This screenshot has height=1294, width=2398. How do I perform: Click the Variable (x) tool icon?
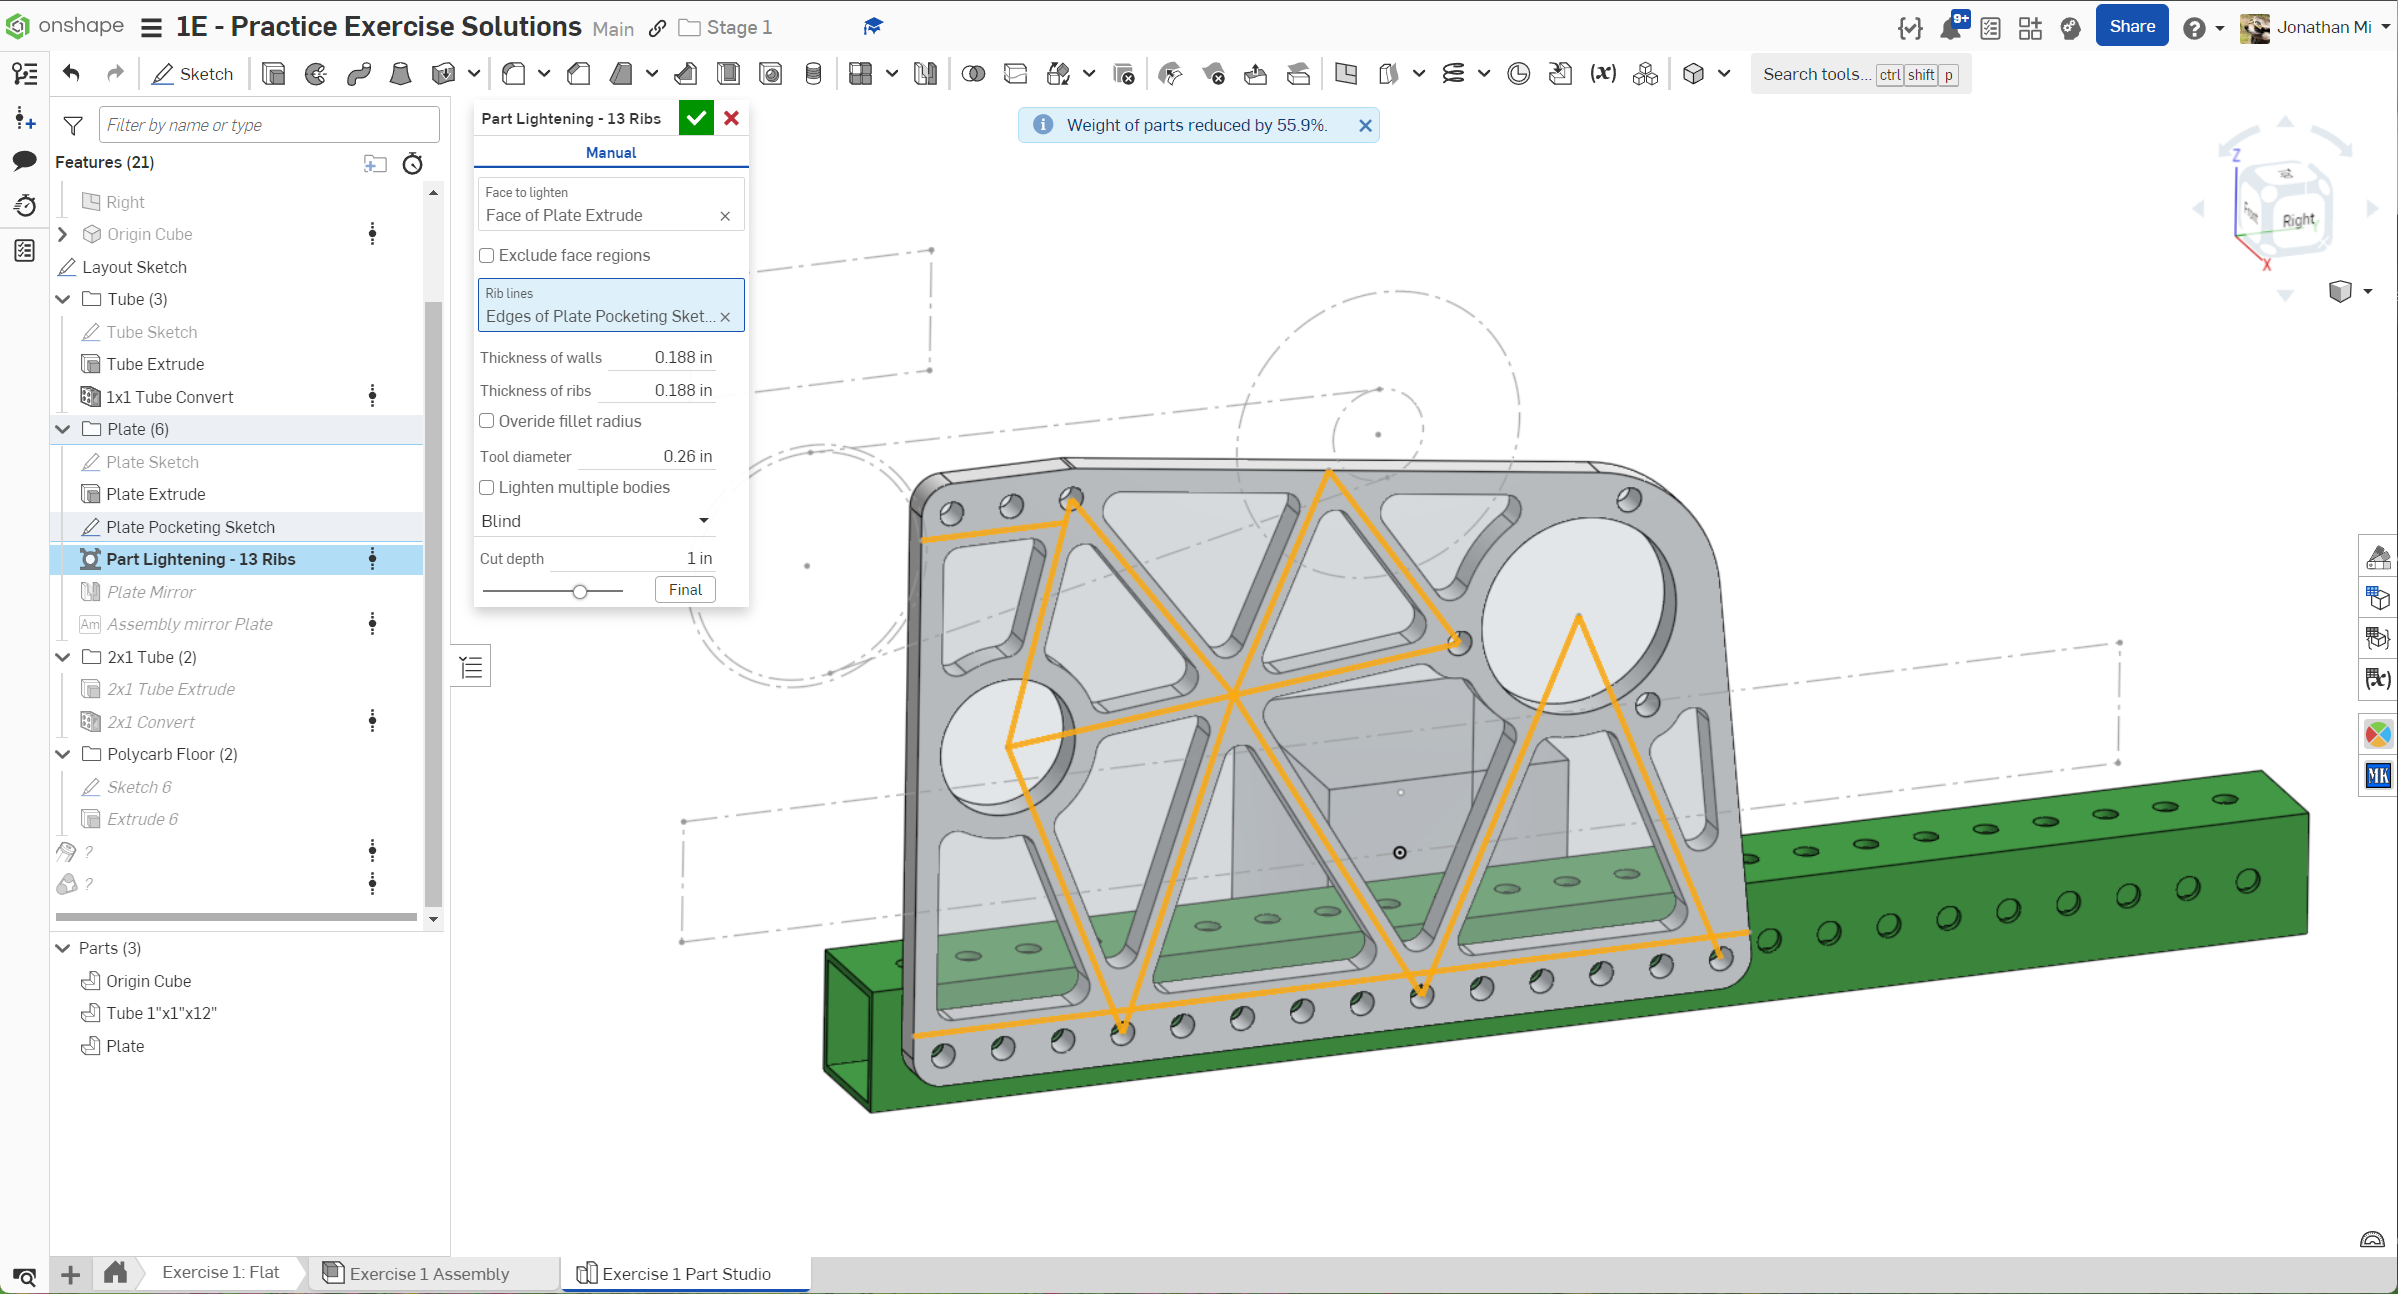(x=1603, y=74)
